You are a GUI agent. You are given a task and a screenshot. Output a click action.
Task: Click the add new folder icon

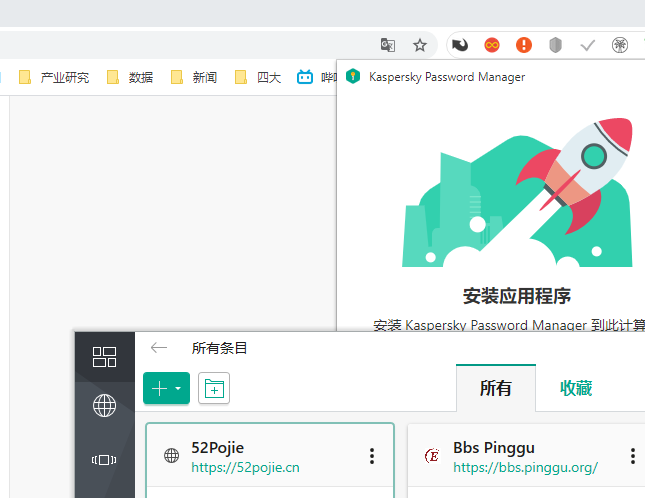[x=214, y=389]
